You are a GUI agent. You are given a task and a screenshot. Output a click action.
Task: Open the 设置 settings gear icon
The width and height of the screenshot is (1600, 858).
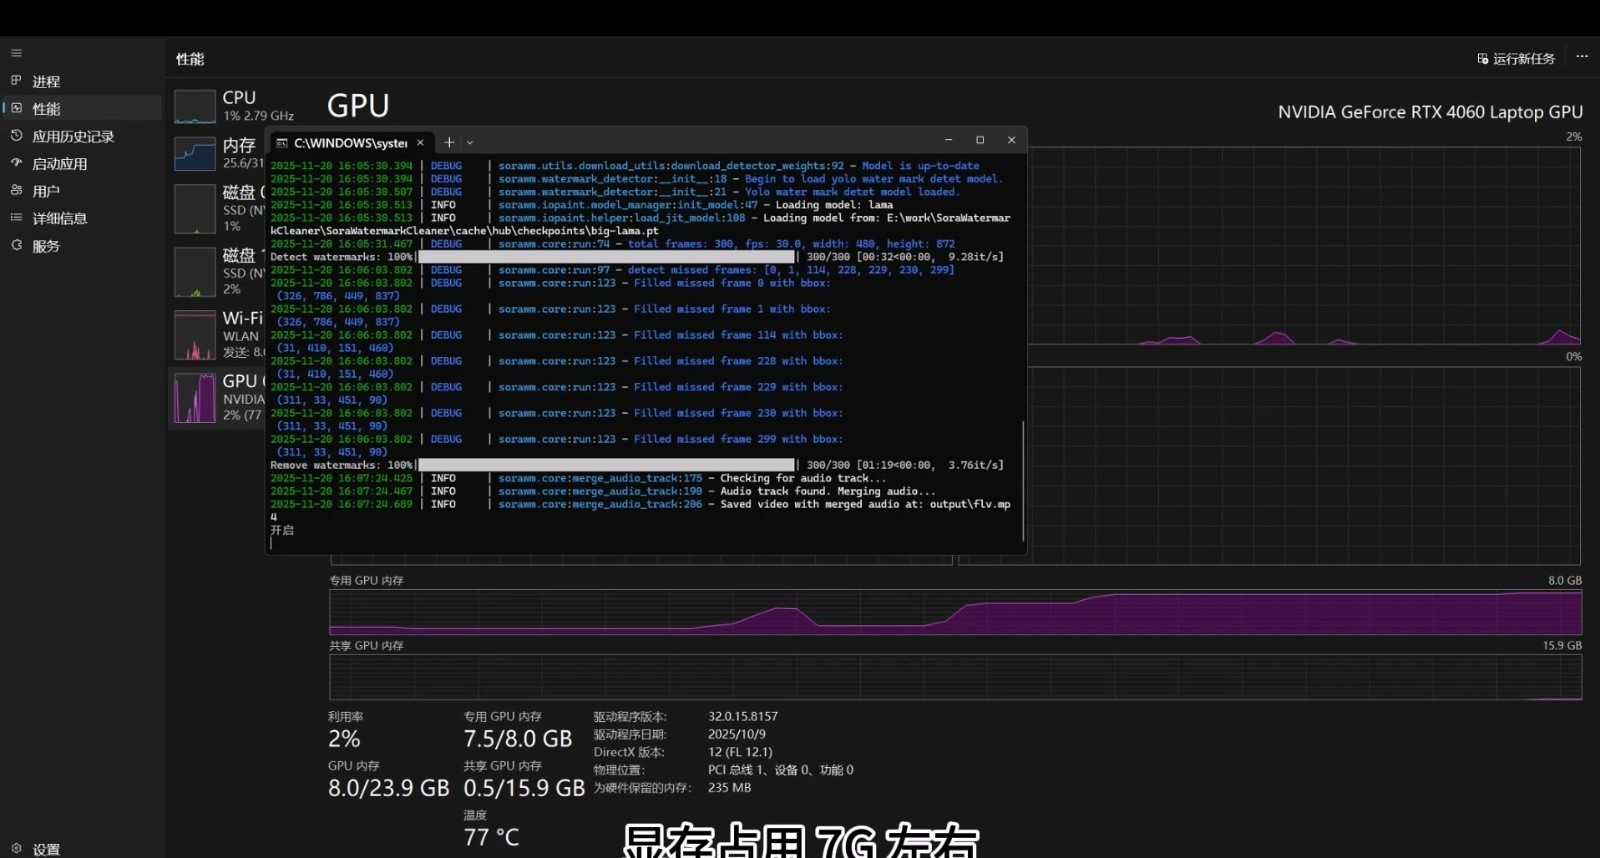click(16, 848)
